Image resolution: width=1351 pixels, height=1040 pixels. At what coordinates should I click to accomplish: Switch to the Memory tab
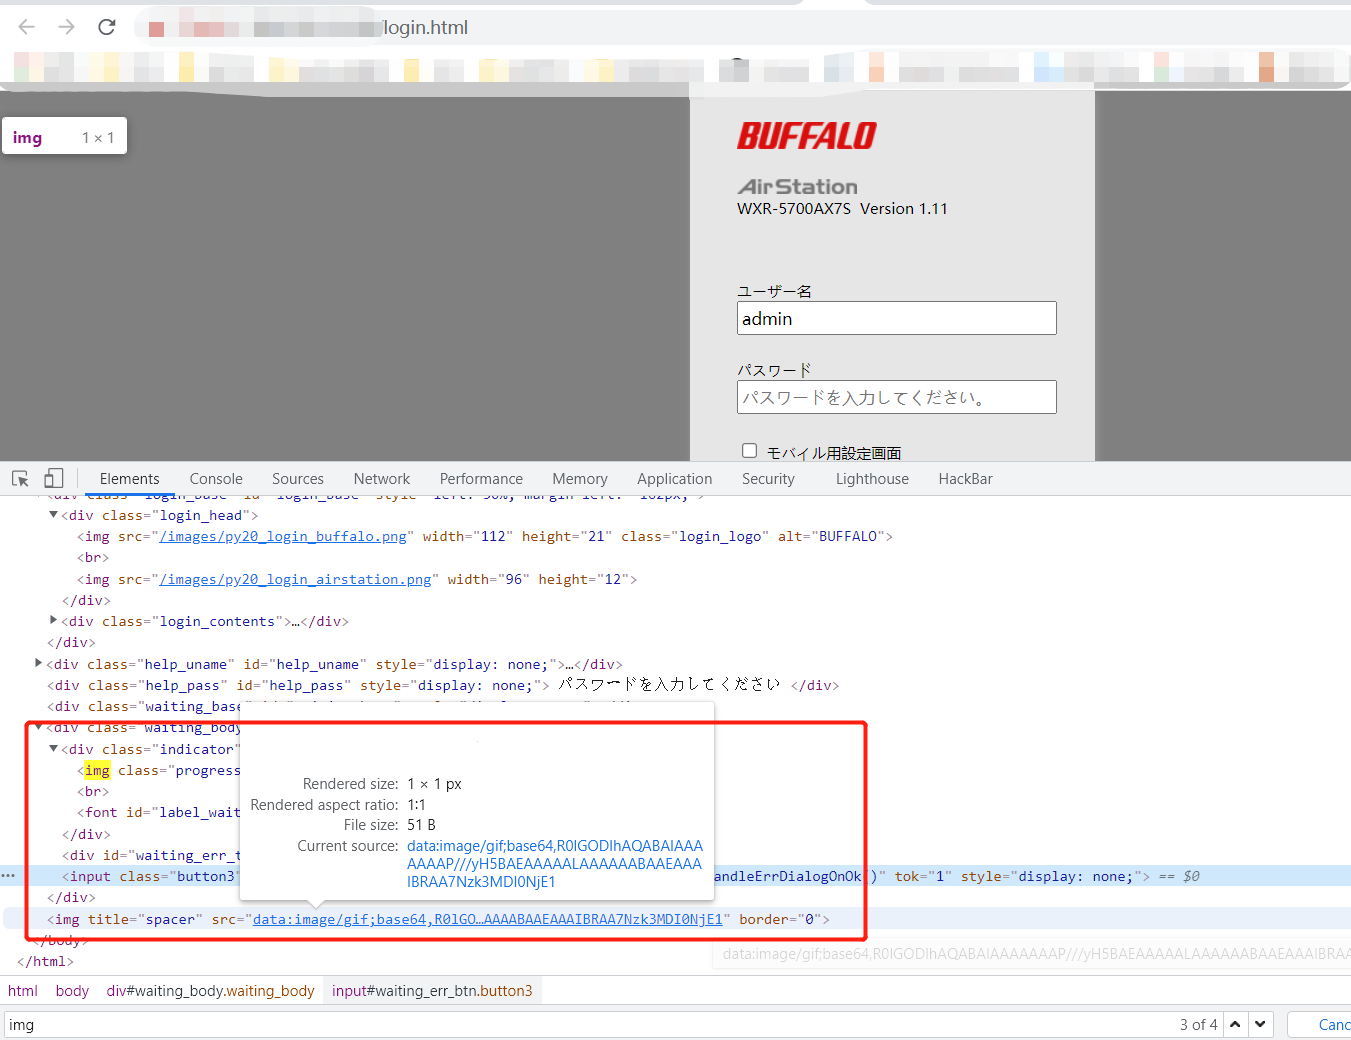pos(580,479)
